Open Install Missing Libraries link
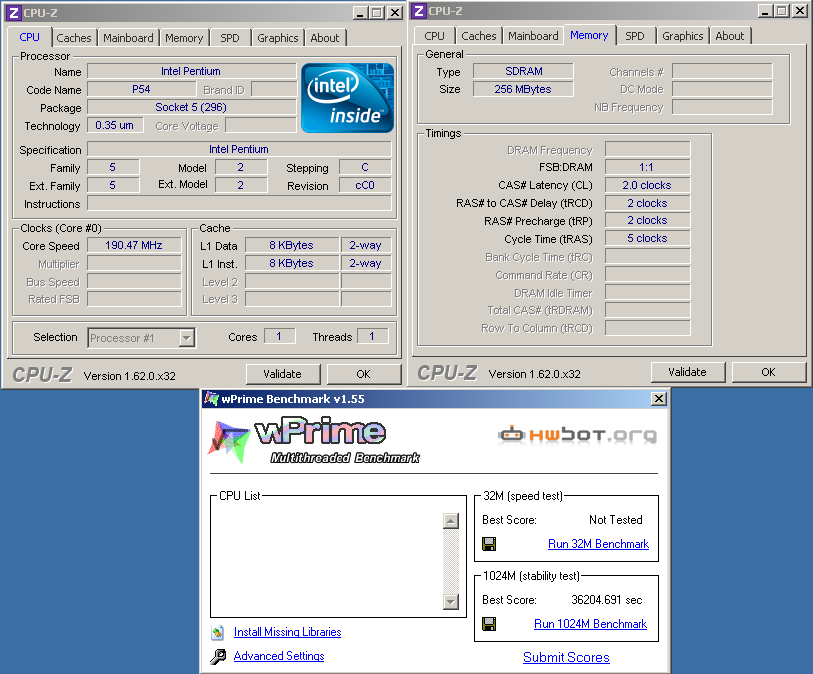Screen dimensions: 813x674 [x=287, y=632]
